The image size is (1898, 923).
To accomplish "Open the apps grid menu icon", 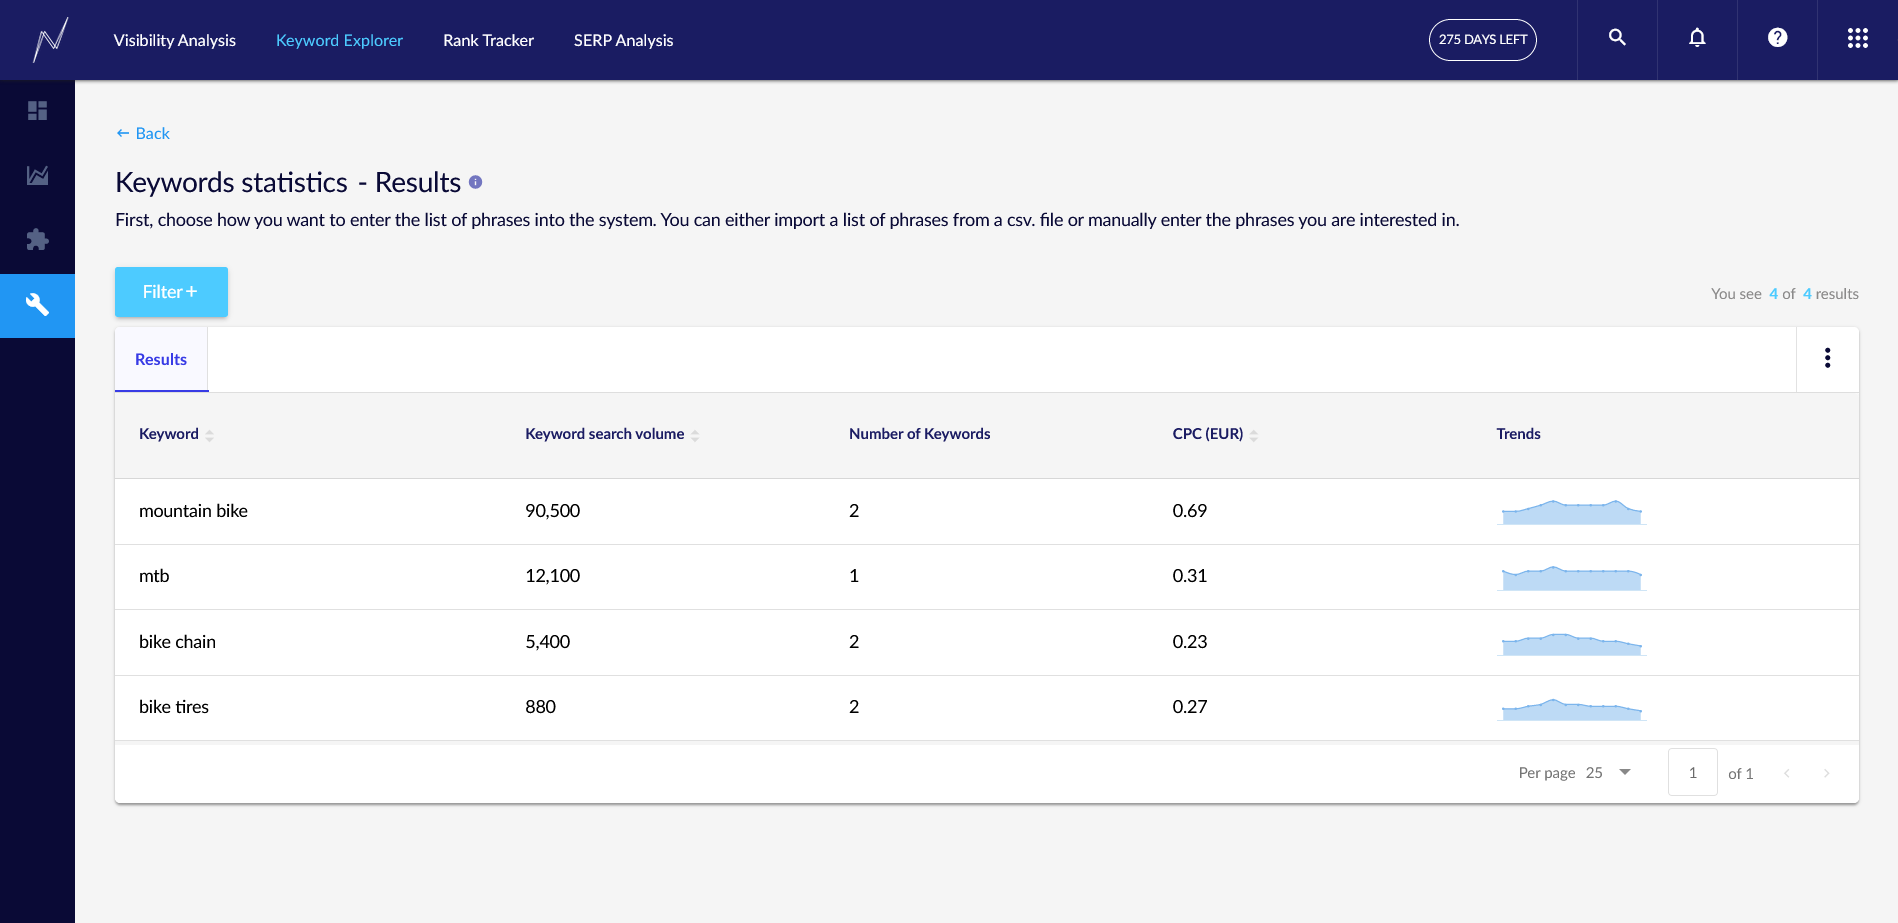I will (1857, 38).
